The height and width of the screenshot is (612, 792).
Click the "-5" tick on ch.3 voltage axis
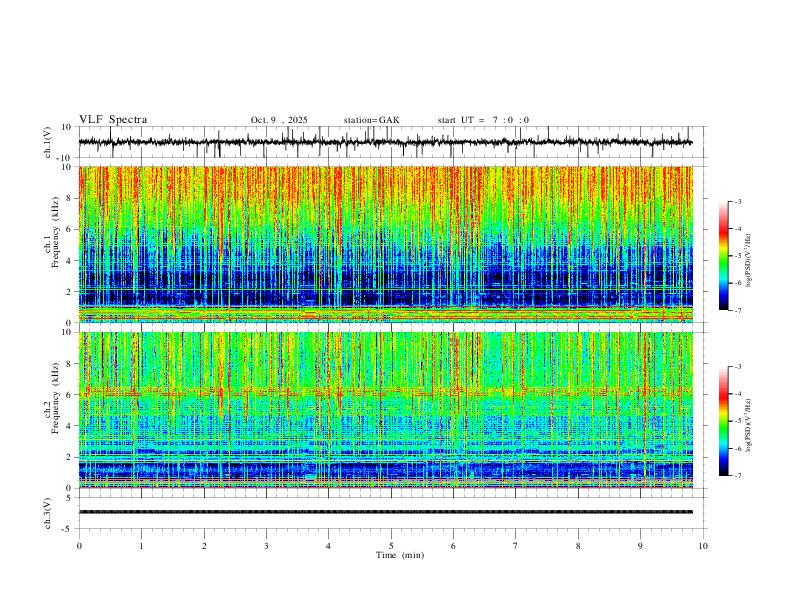coord(68,529)
